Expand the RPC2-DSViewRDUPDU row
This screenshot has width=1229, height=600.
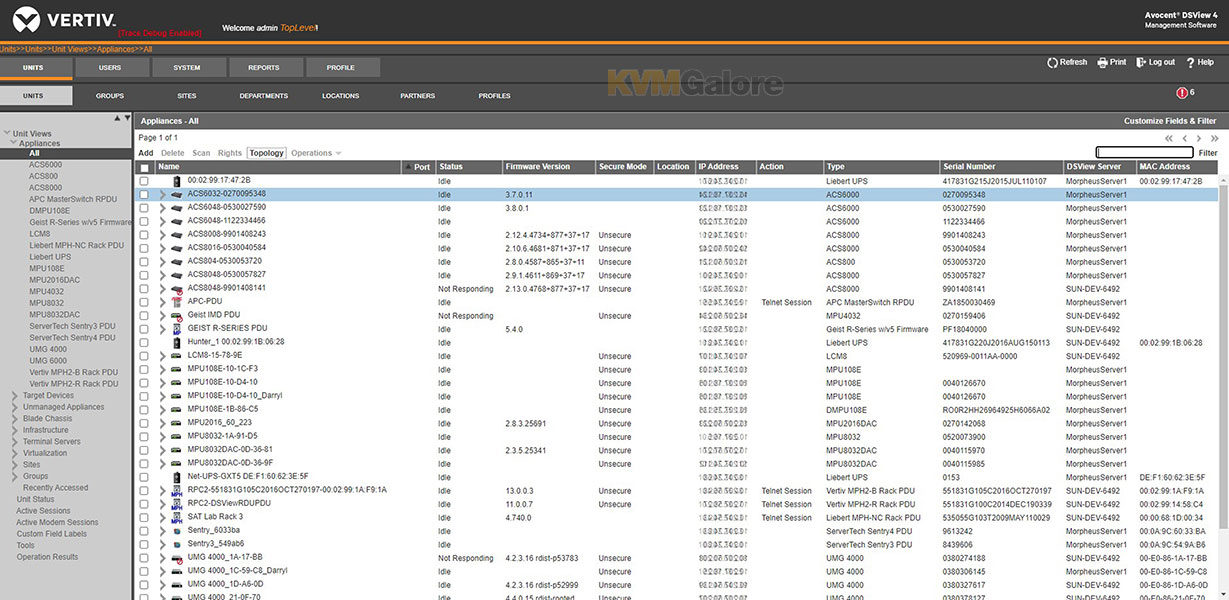tap(162, 504)
